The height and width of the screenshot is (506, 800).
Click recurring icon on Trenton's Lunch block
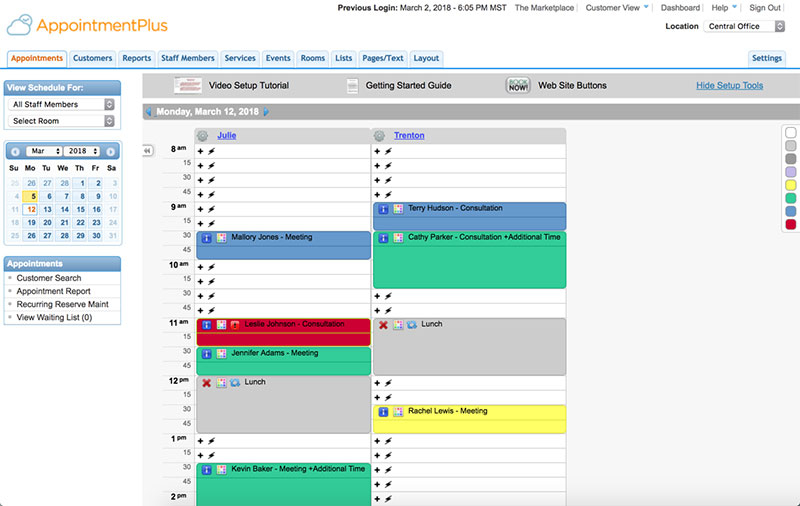click(412, 324)
